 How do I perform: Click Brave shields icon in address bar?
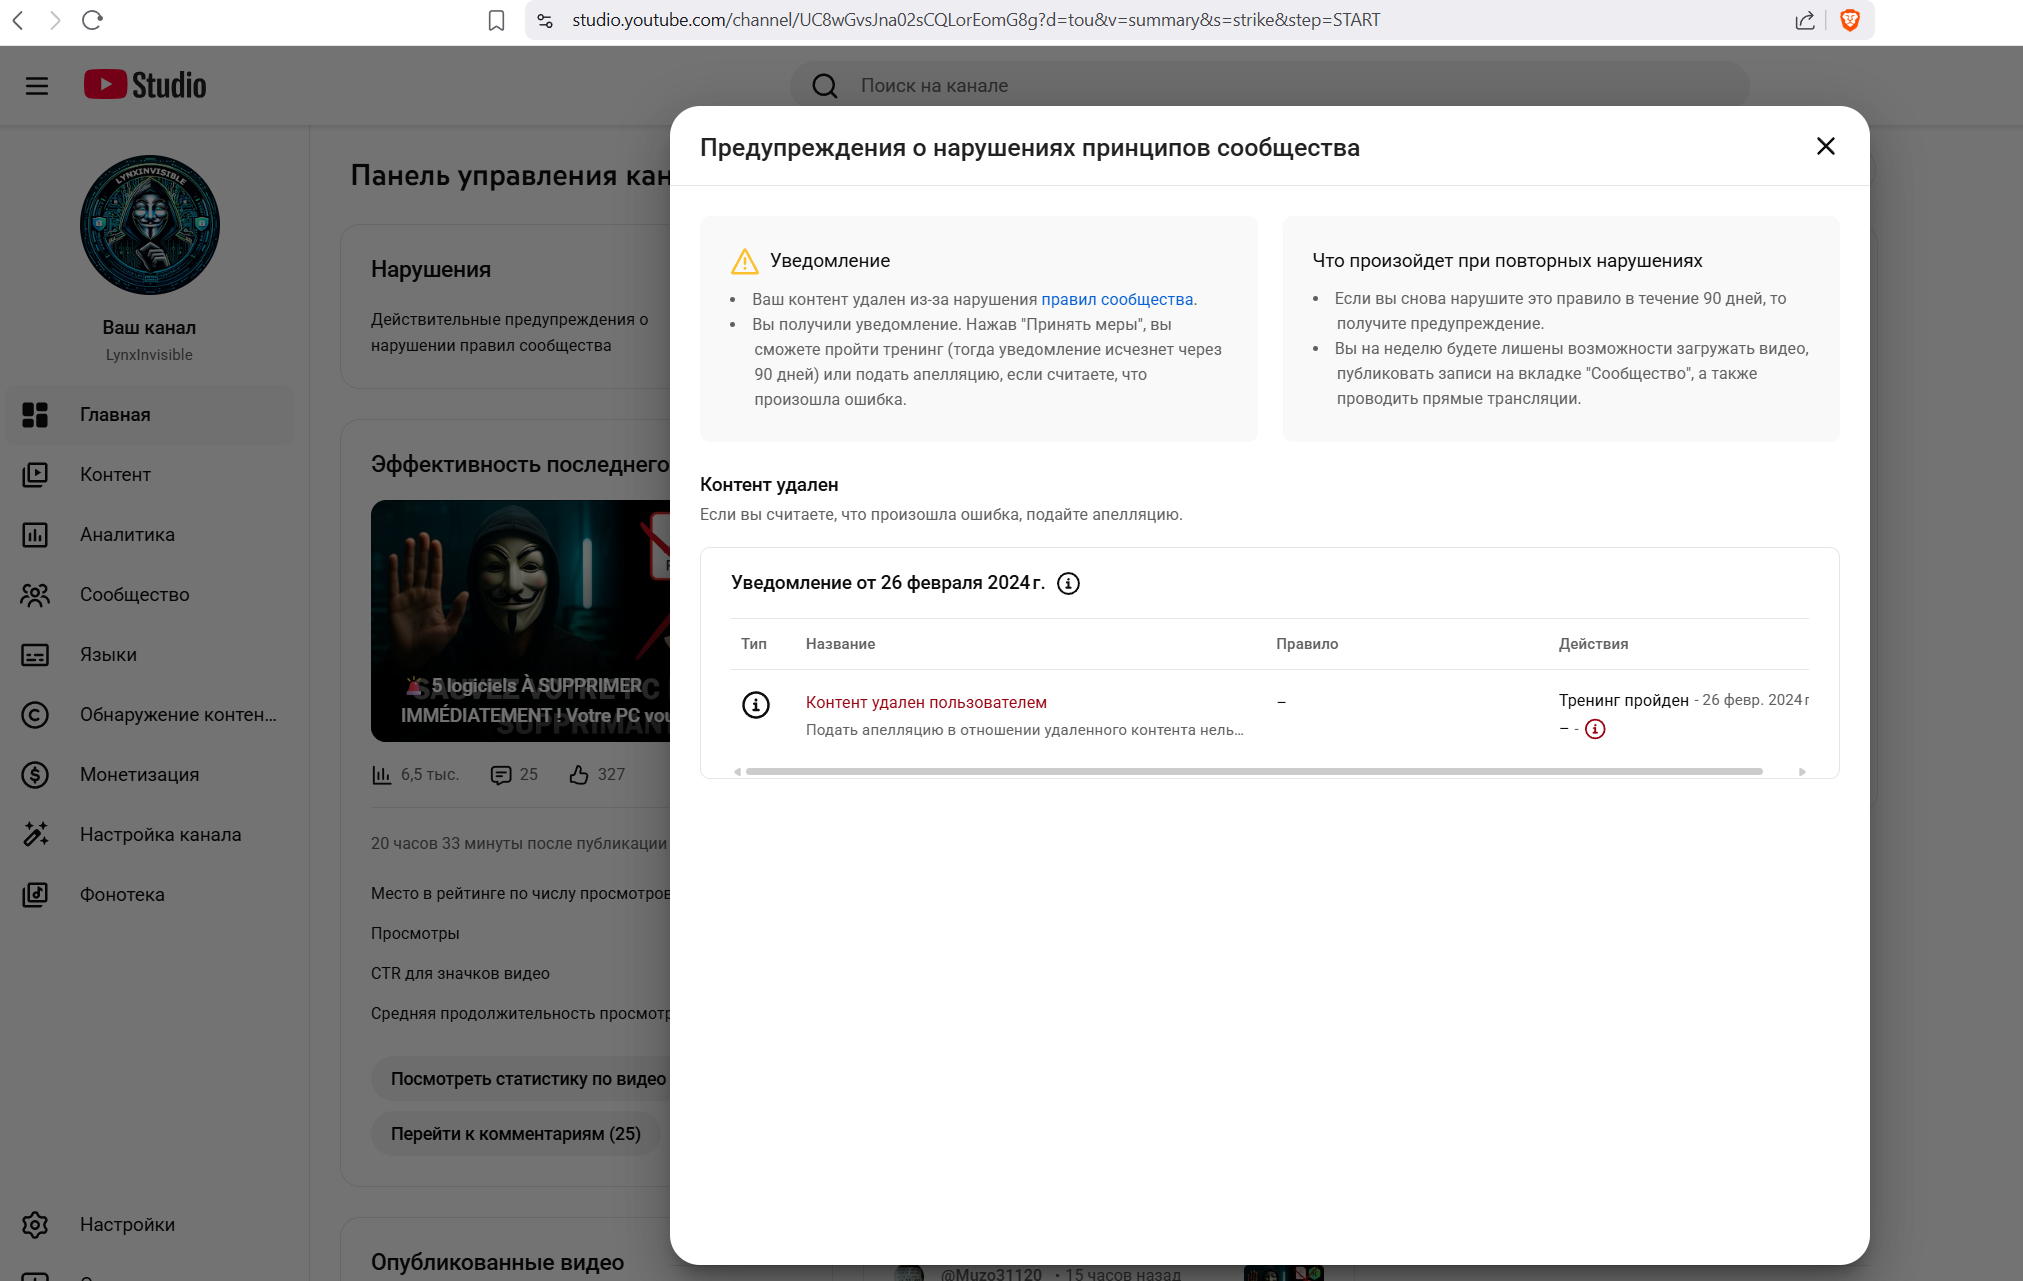tap(1849, 20)
